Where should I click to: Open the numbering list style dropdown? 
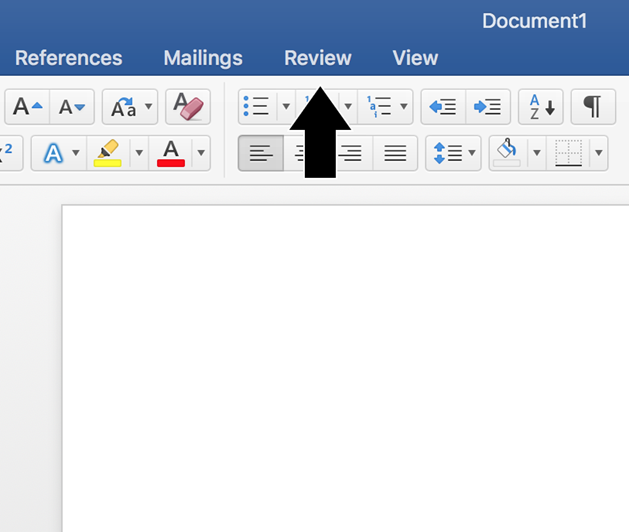[x=348, y=107]
